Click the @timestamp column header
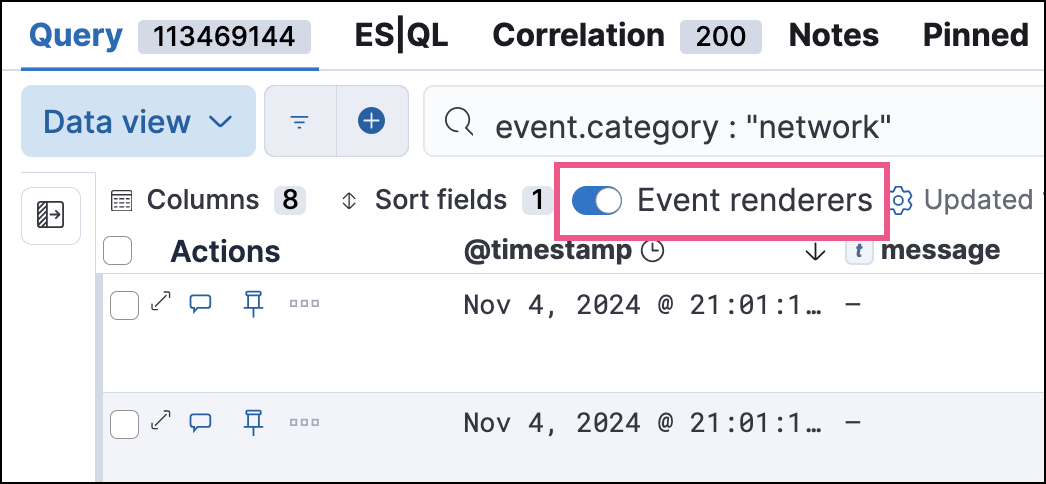Image resolution: width=1046 pixels, height=484 pixels. pos(548,250)
